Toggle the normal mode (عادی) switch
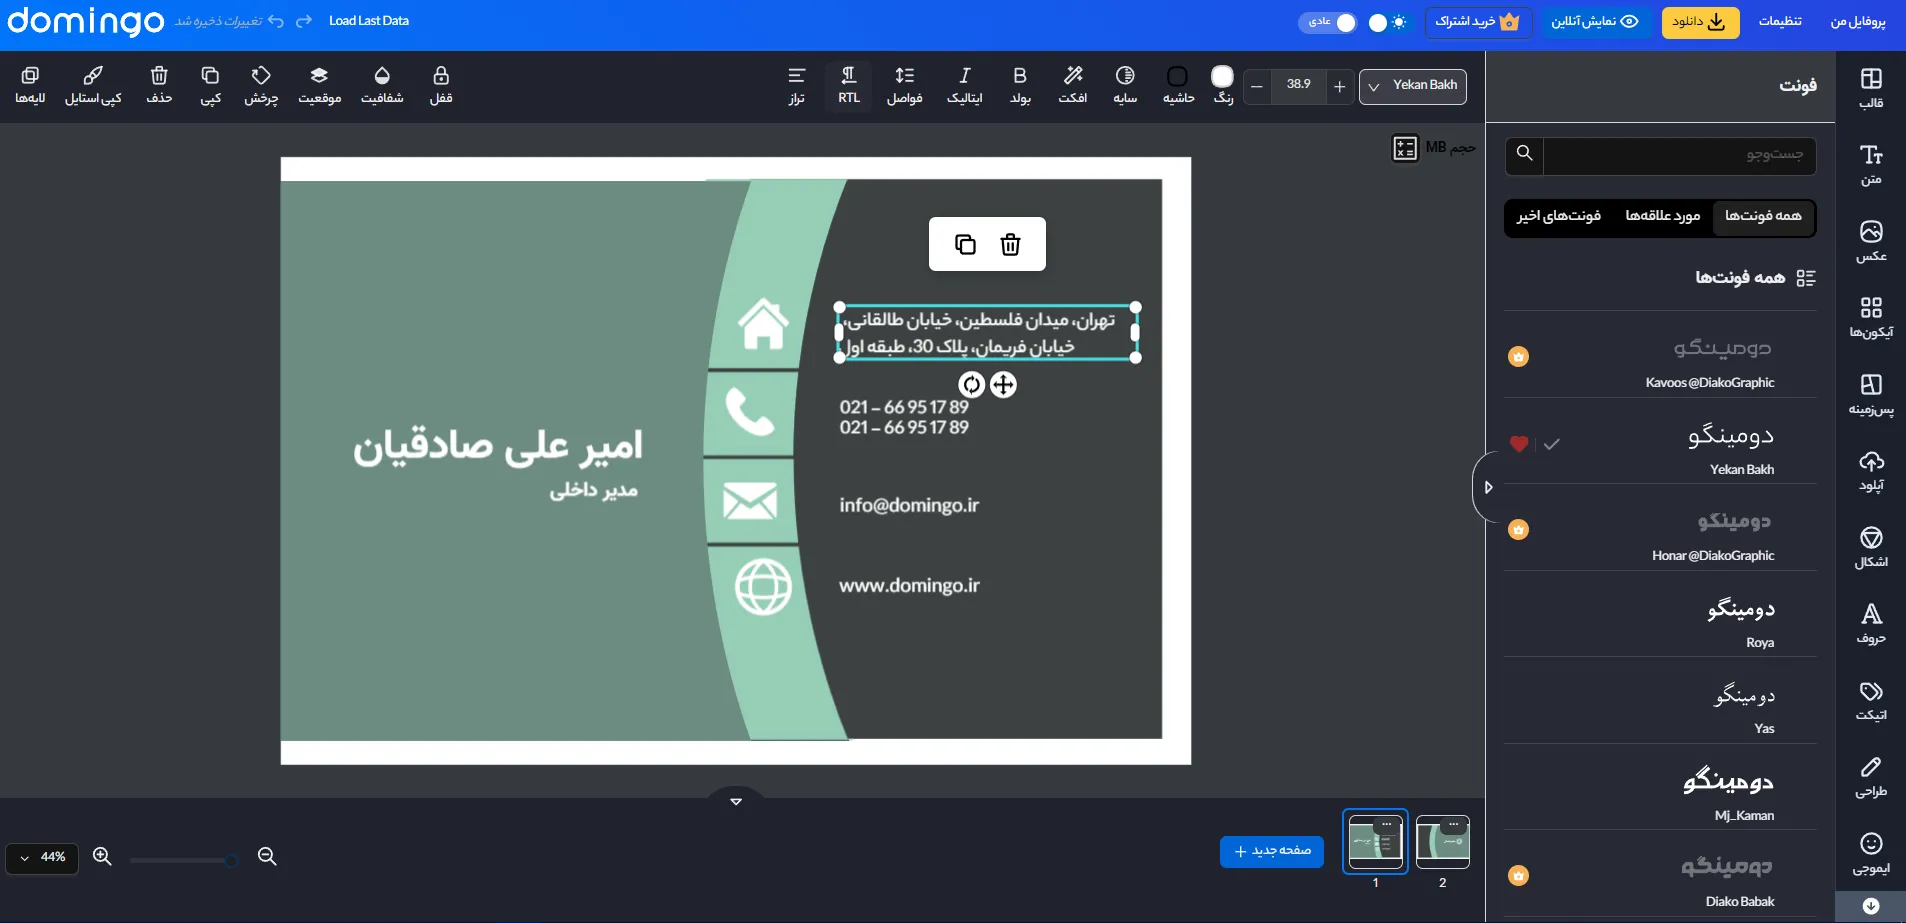1906x923 pixels. coord(1328,22)
